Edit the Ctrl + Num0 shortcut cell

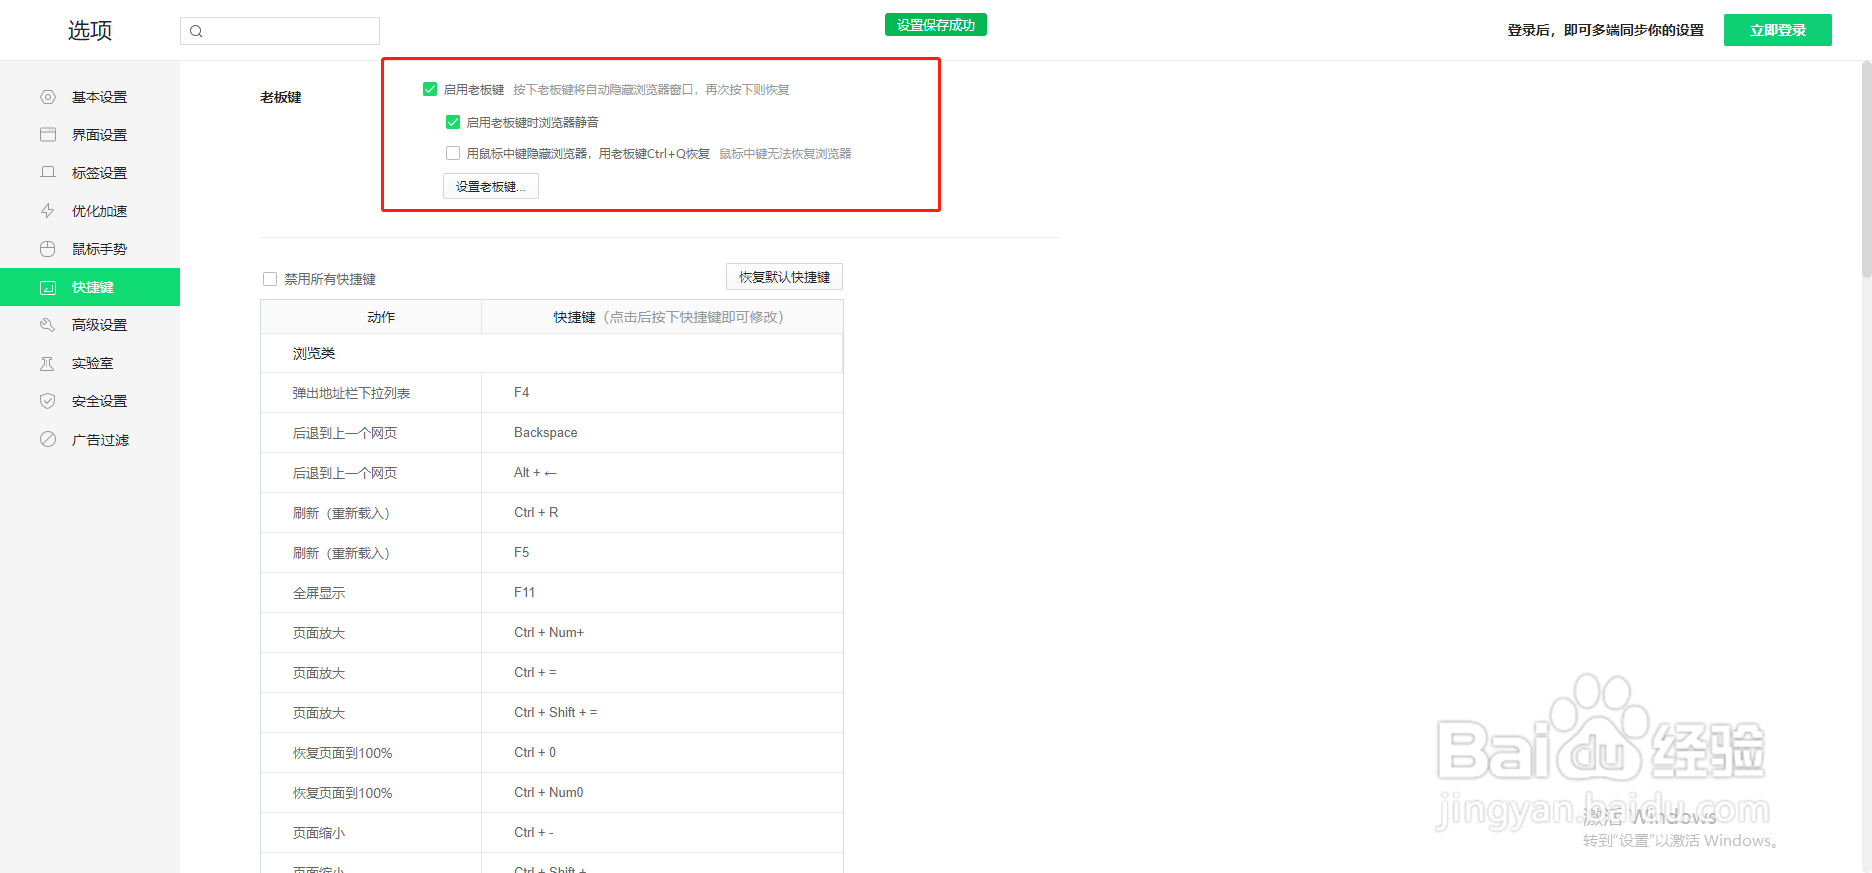pyautogui.click(x=662, y=792)
